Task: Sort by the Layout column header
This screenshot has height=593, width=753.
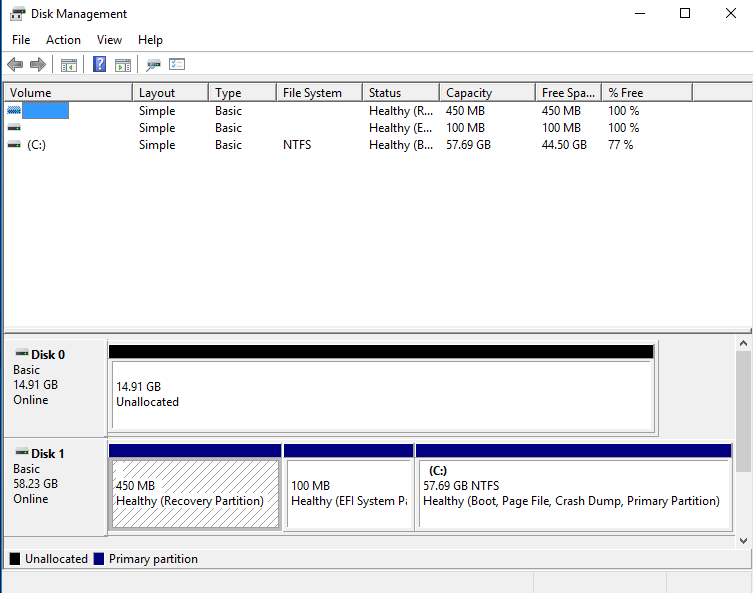Action: click(170, 93)
